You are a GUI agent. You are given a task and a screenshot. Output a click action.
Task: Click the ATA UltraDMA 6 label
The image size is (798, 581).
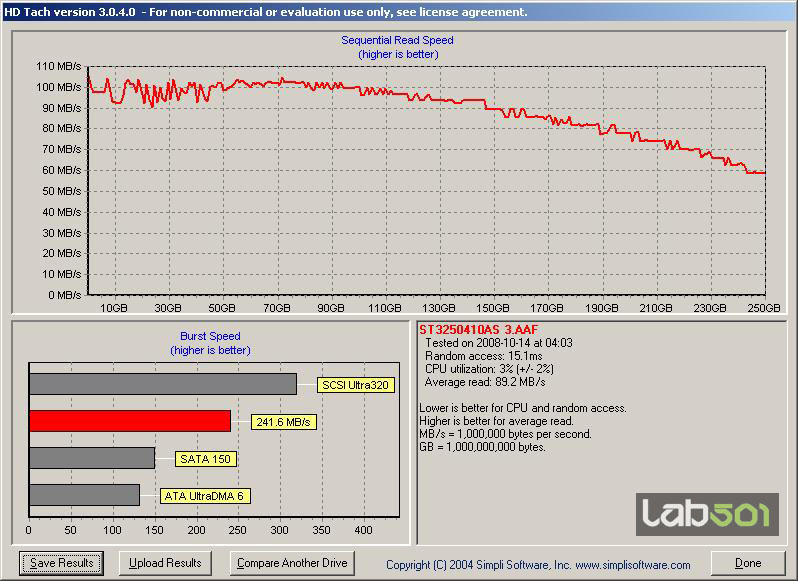205,496
